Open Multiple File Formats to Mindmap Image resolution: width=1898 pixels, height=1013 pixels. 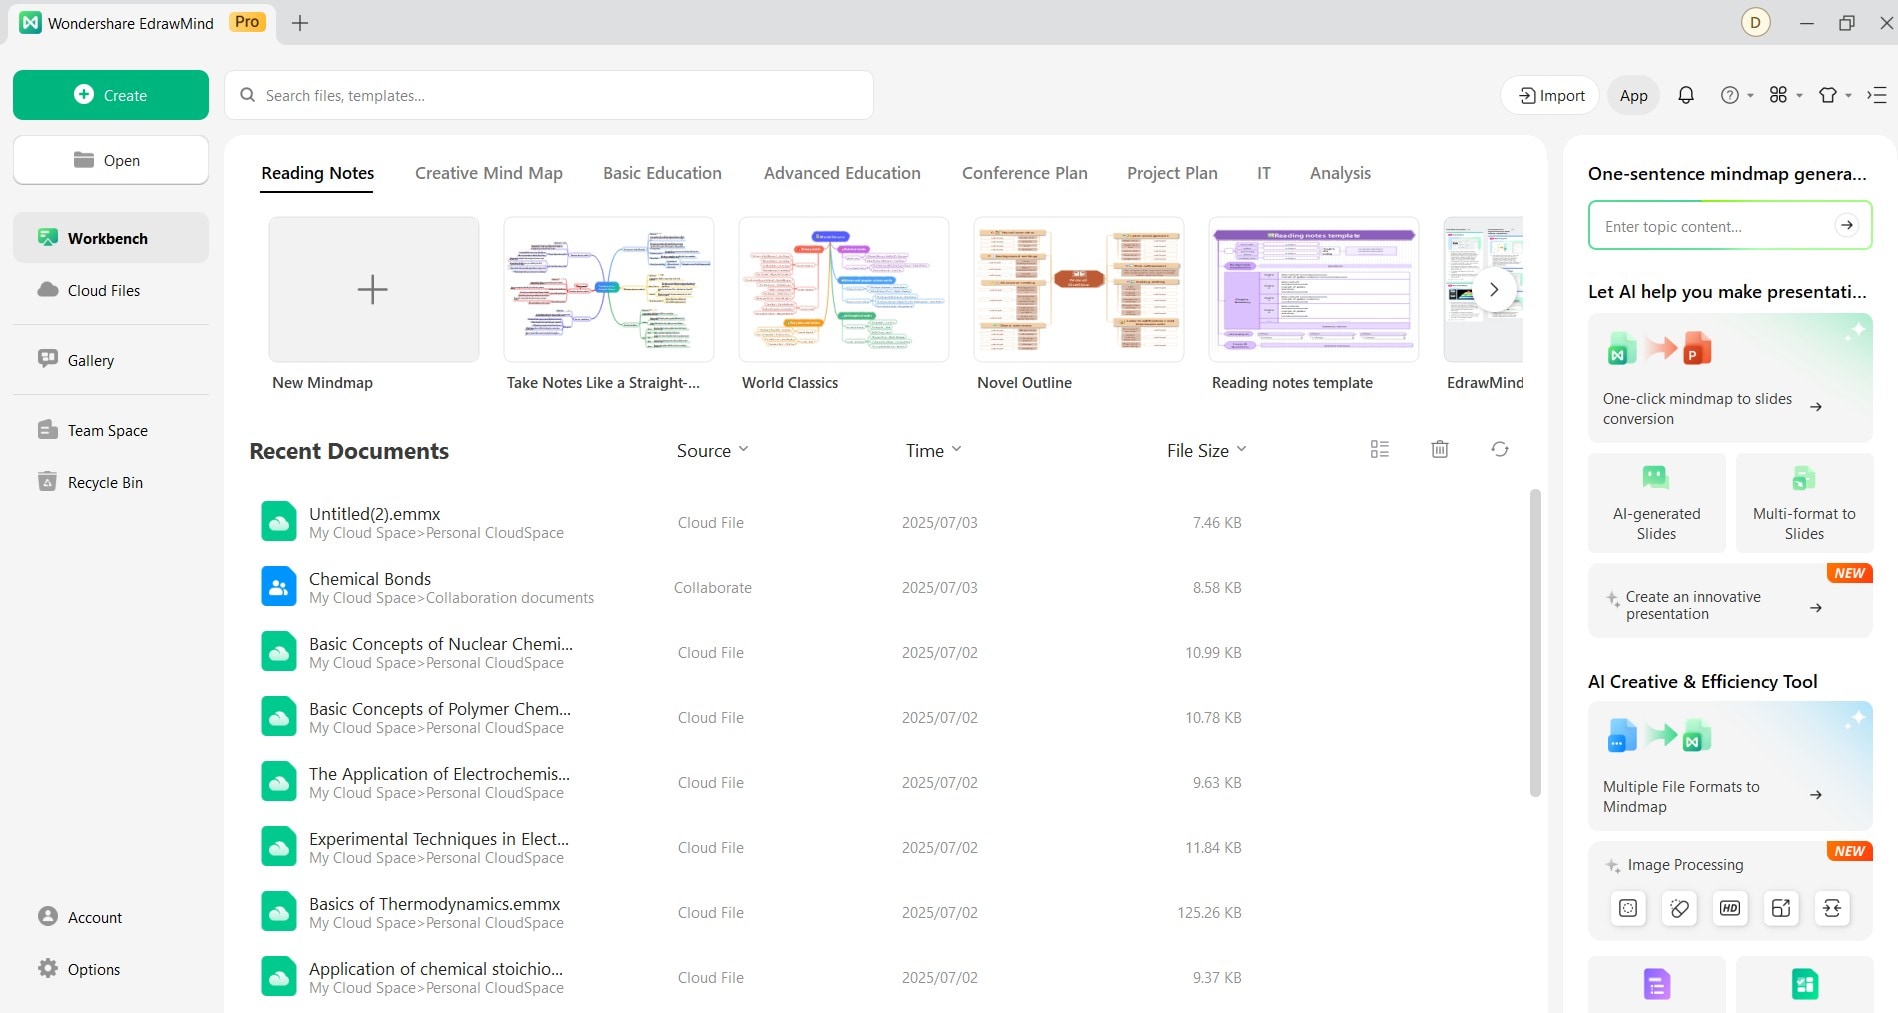(x=1730, y=766)
